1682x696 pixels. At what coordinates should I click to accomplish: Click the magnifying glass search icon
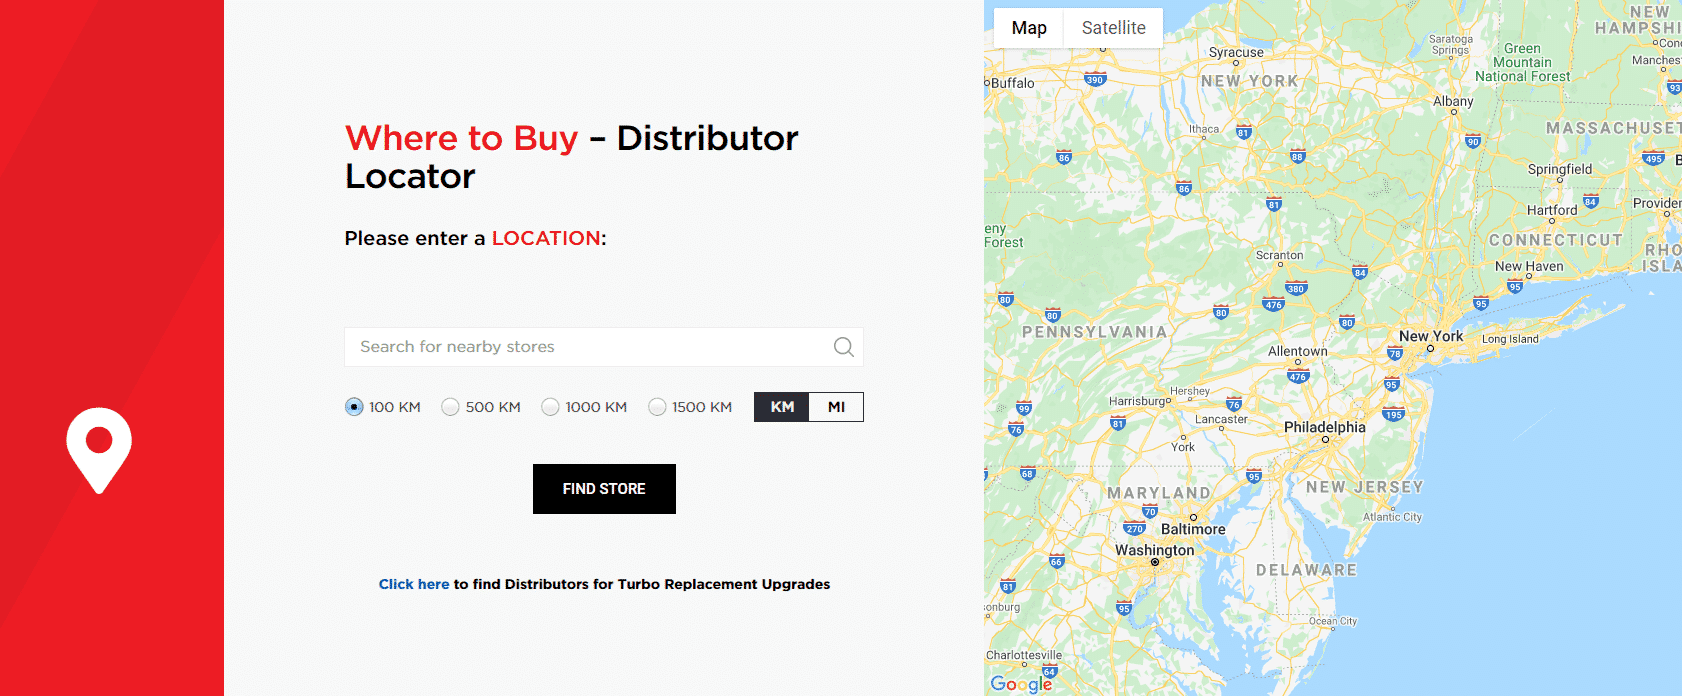[844, 347]
